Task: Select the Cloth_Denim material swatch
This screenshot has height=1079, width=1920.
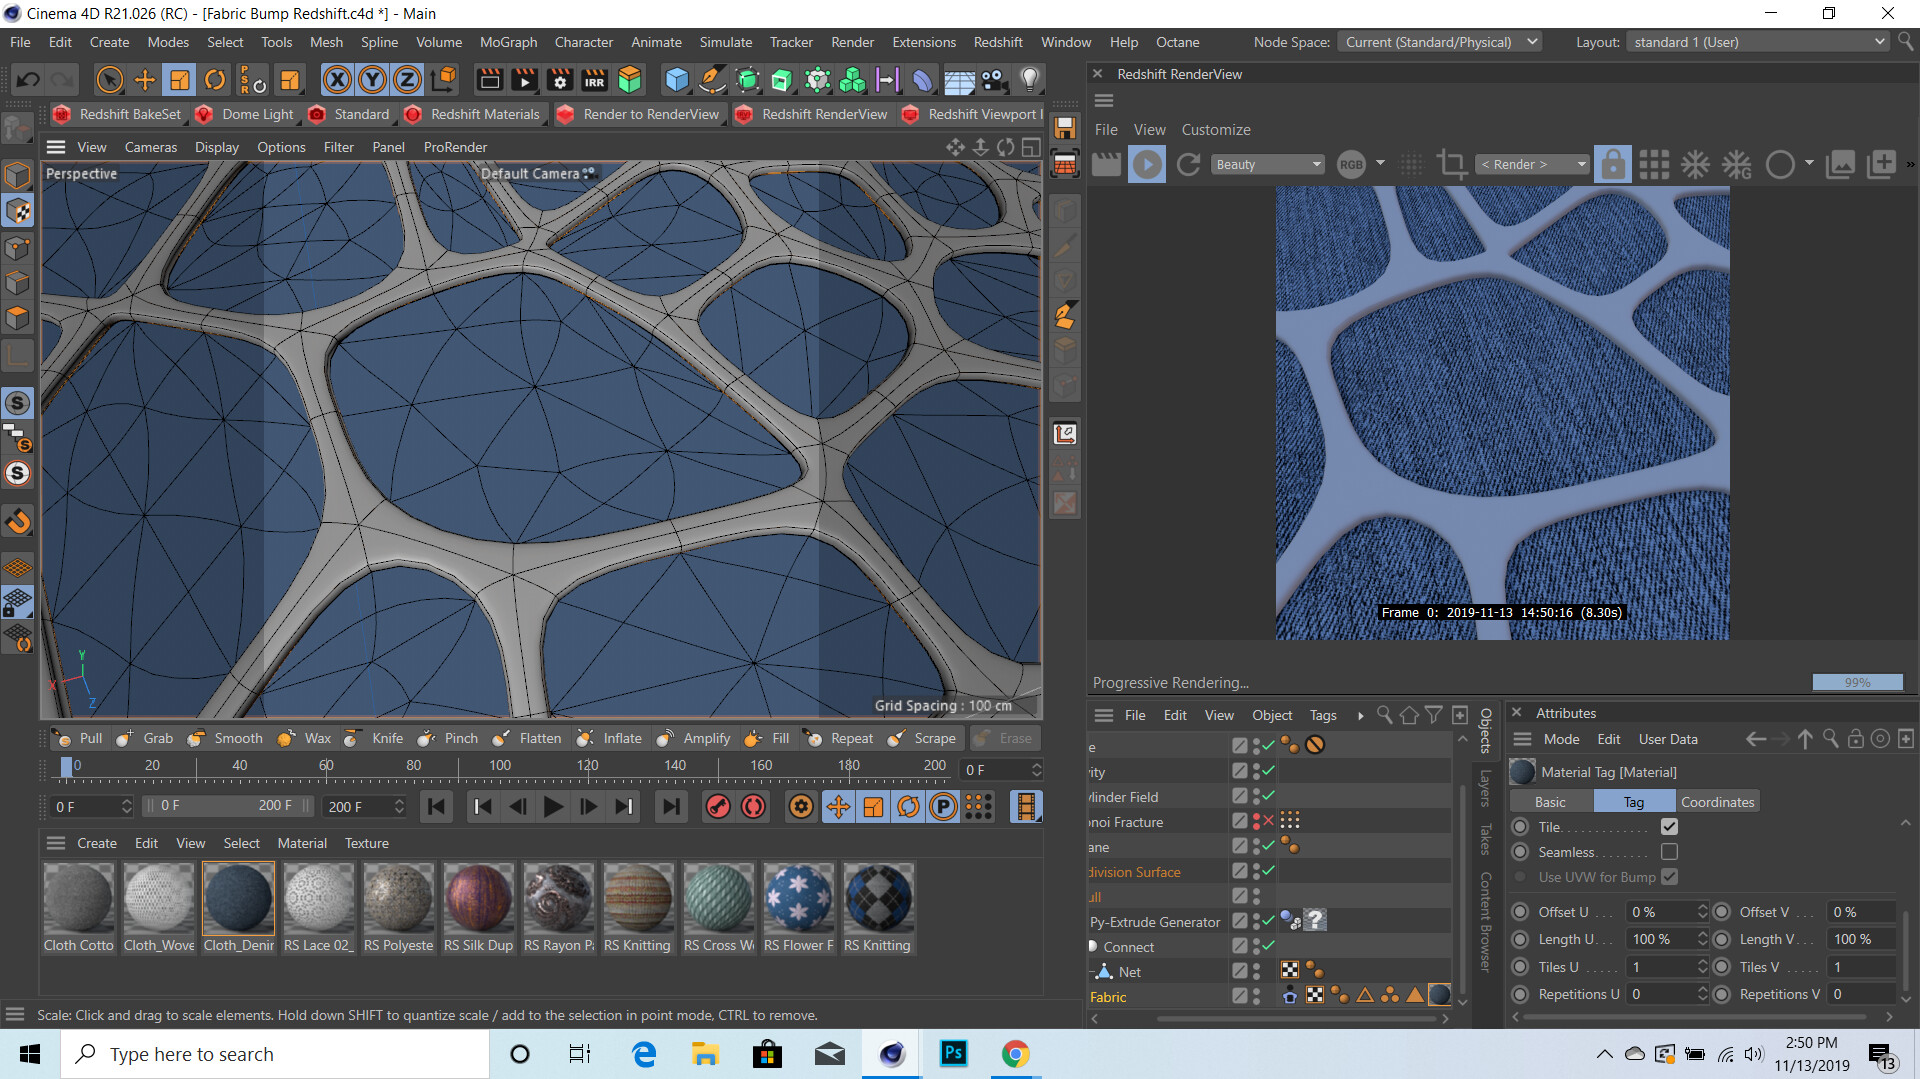Action: 238,908
